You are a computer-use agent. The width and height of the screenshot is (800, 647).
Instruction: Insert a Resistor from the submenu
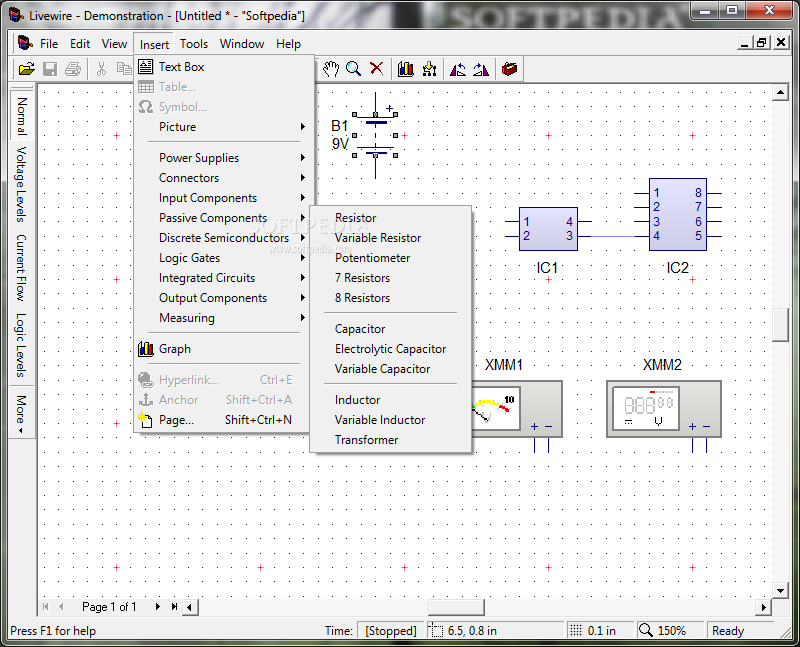(390, 218)
